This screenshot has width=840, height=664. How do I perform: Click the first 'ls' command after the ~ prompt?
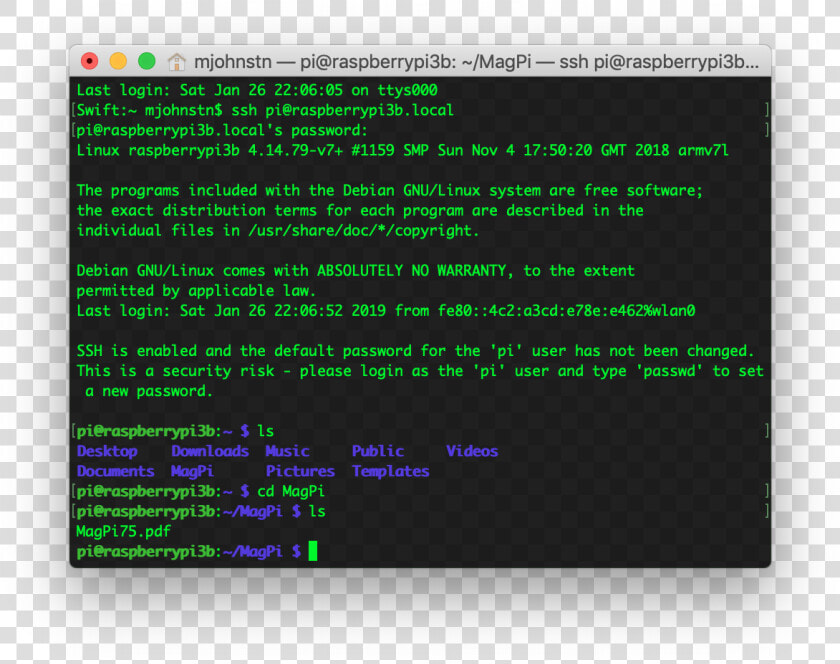pyautogui.click(x=266, y=431)
